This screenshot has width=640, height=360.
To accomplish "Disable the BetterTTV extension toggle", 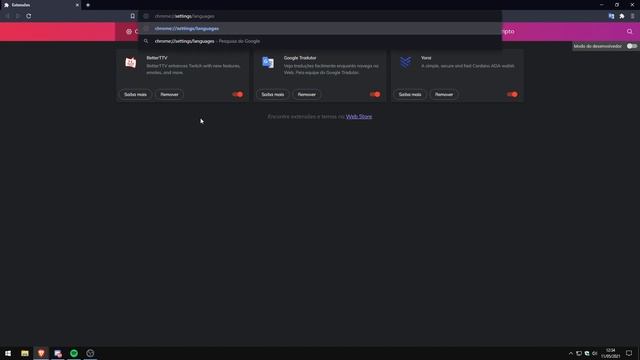I will click(238, 94).
